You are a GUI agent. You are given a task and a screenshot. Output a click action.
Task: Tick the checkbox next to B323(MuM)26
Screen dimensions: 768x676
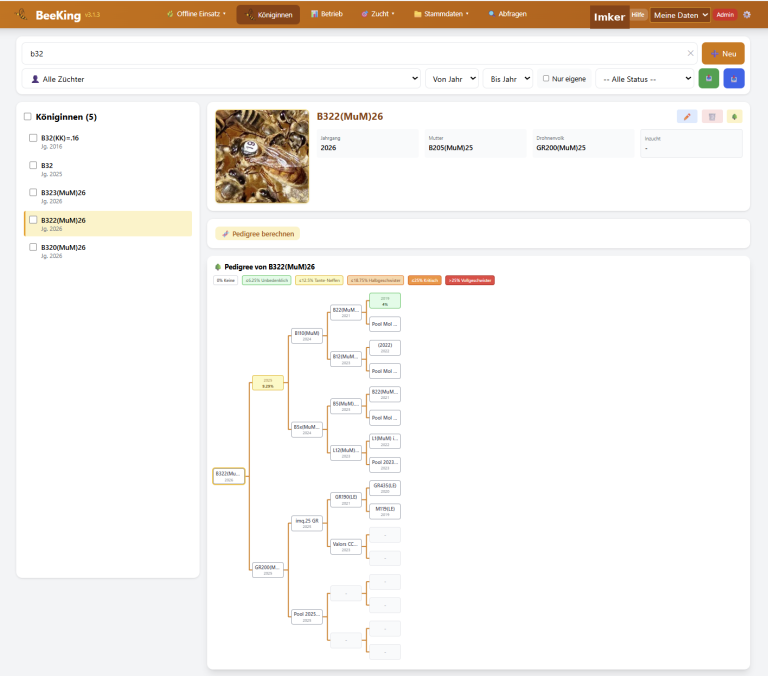(33, 193)
